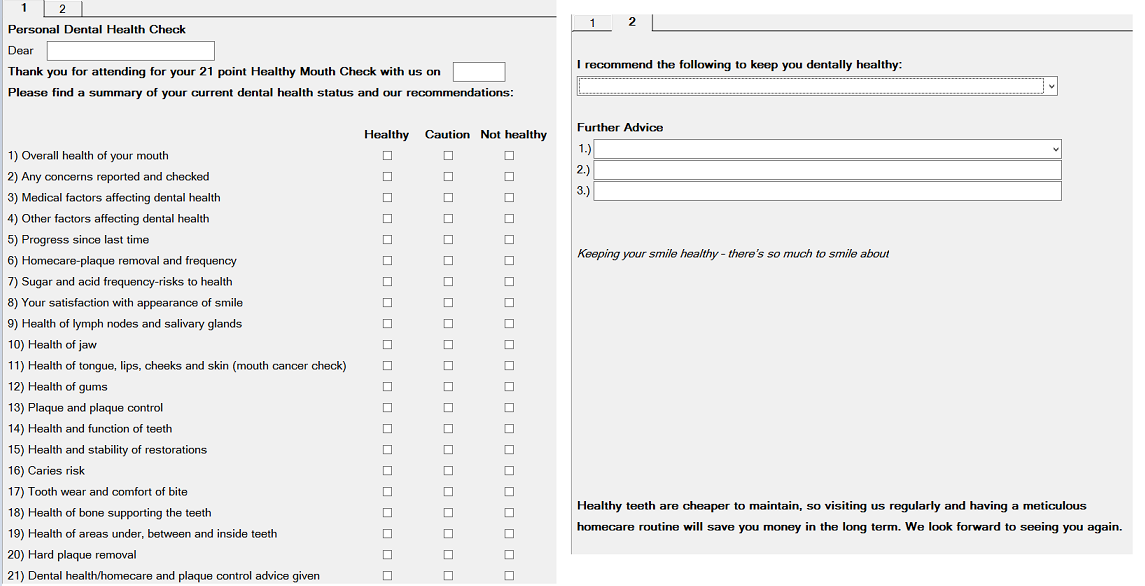
Task: Switch to tab 1 on the right form
Action: (590, 21)
